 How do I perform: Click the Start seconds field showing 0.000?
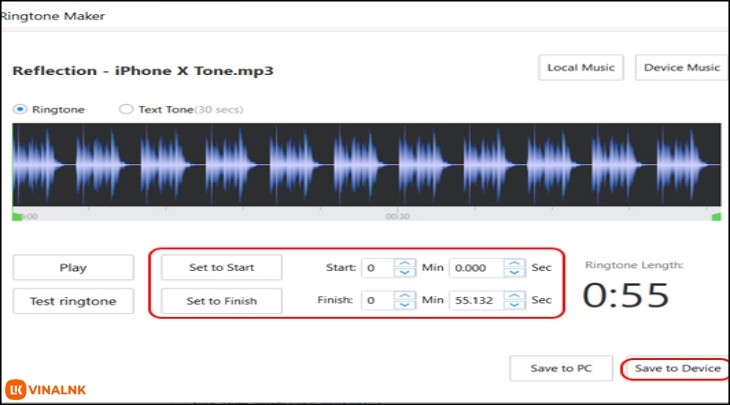pyautogui.click(x=475, y=268)
